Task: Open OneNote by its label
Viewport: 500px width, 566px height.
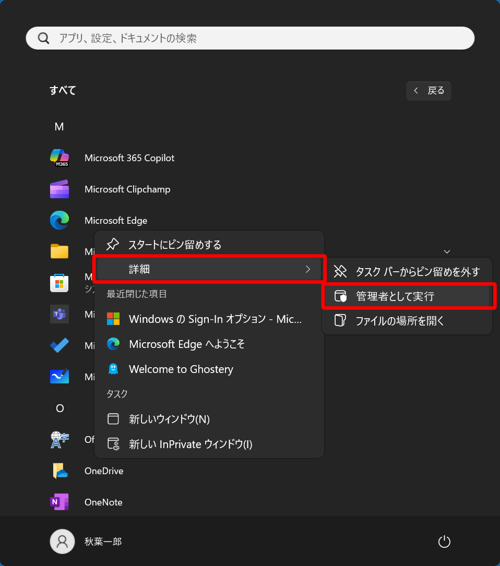Action: [x=103, y=502]
